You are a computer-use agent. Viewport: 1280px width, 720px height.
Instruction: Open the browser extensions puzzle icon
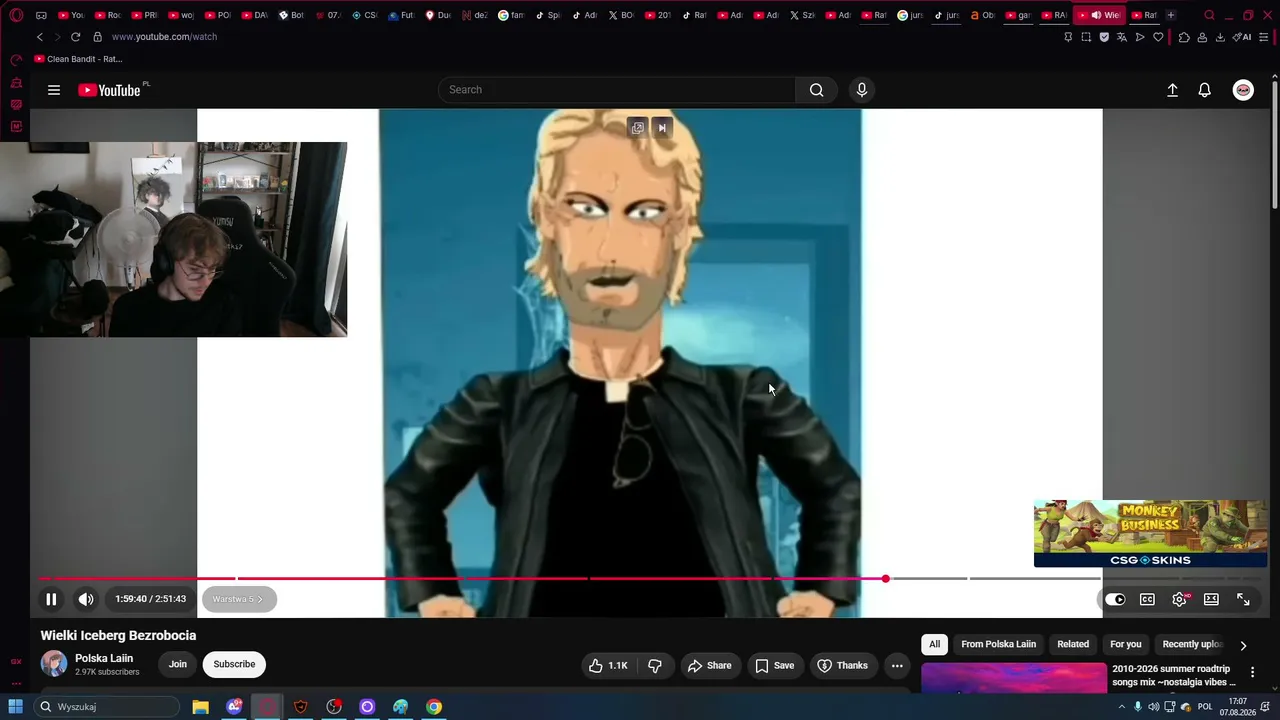click(x=1184, y=37)
